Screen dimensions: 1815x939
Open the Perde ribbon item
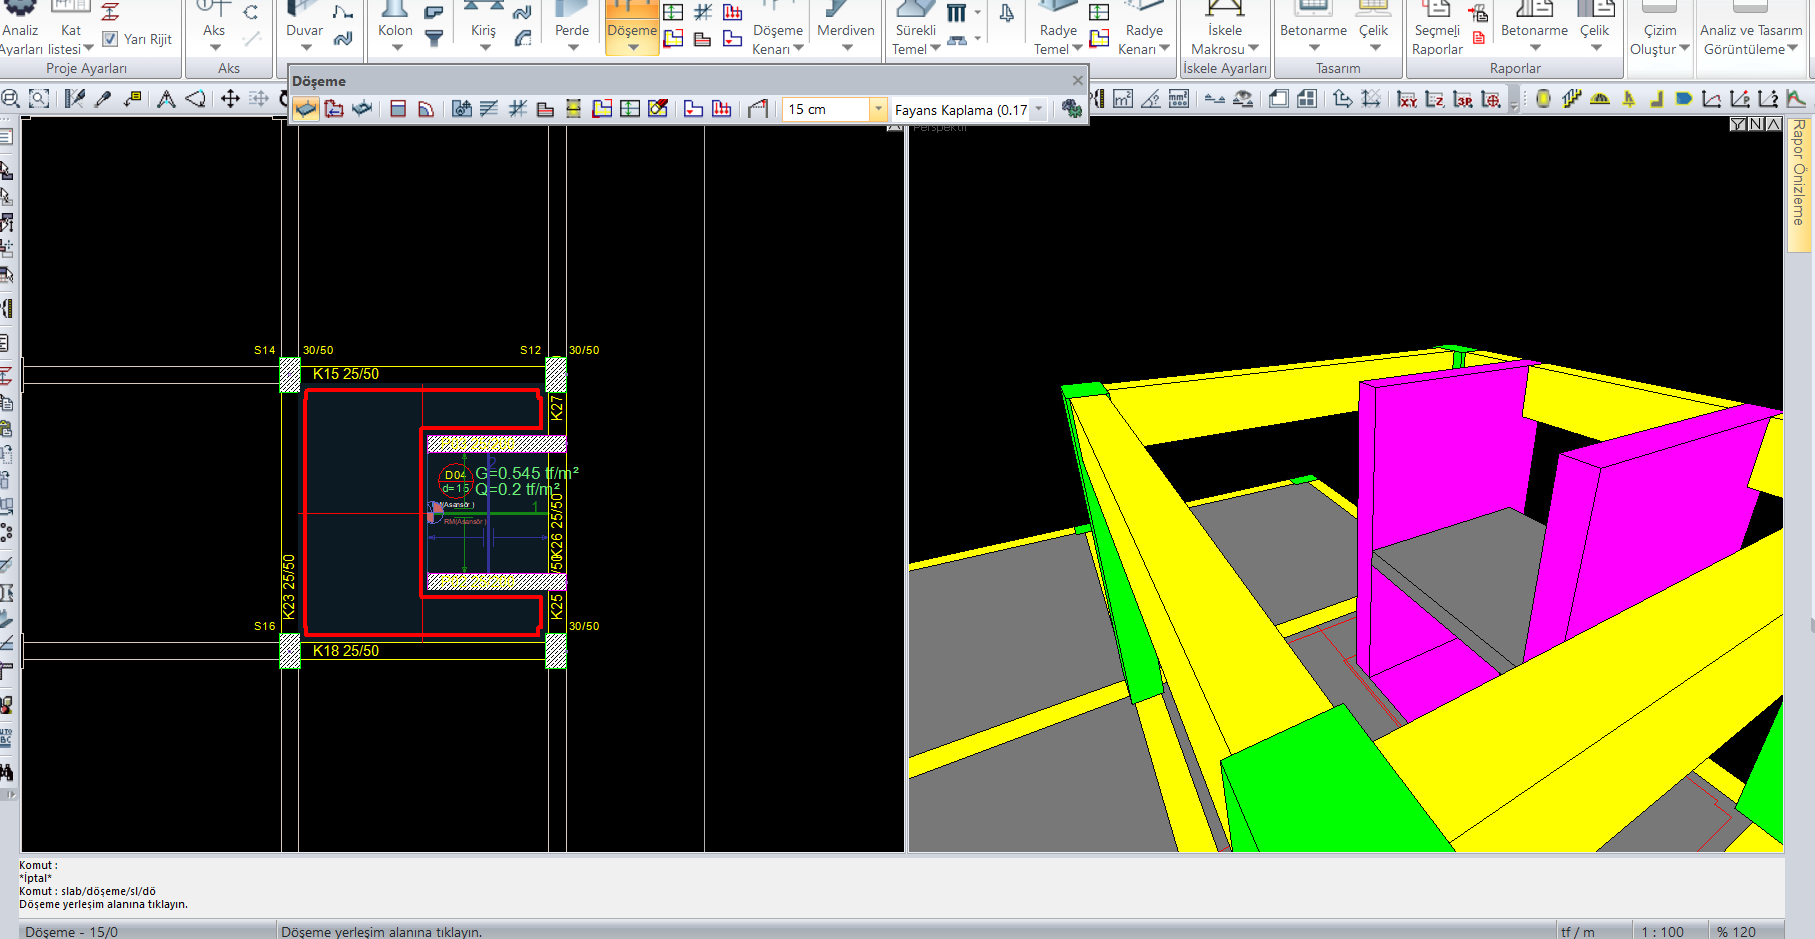(572, 24)
